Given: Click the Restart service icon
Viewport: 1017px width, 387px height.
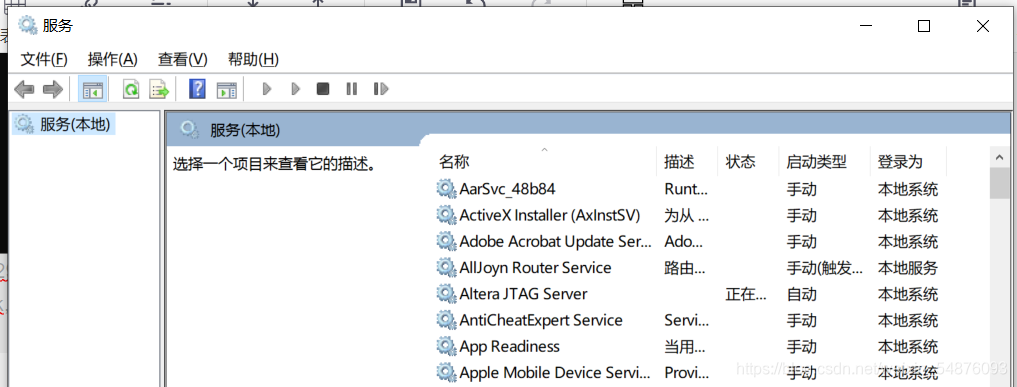Looking at the screenshot, I should click(x=381, y=89).
